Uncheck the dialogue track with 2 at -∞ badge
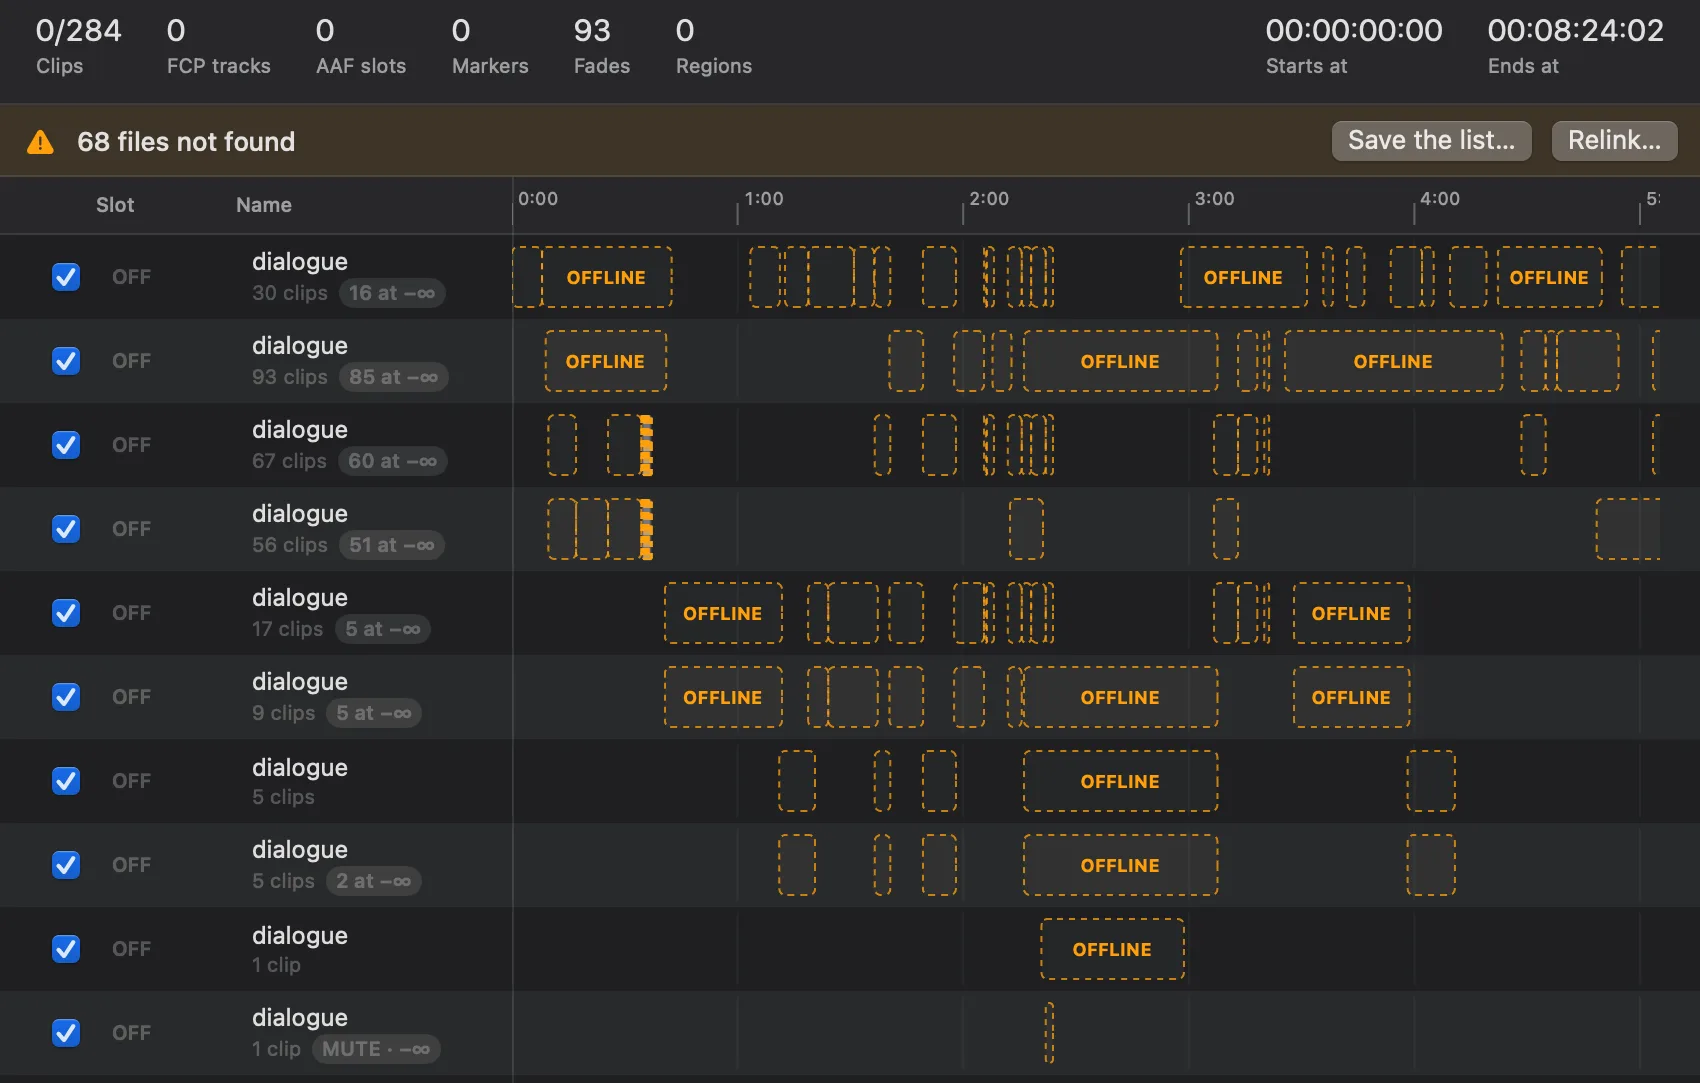Screen dimensions: 1700x1083 pos(66,865)
